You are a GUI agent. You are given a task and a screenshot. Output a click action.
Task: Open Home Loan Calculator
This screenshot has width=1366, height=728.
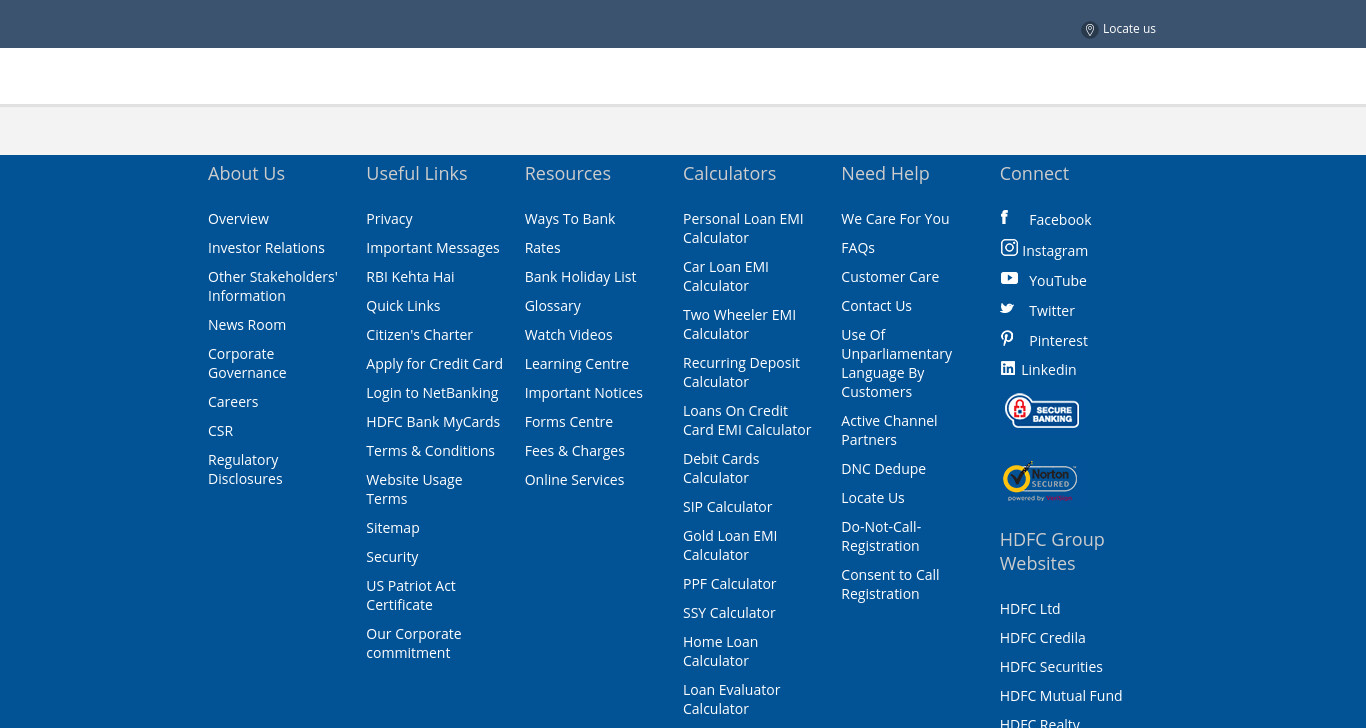pyautogui.click(x=720, y=651)
